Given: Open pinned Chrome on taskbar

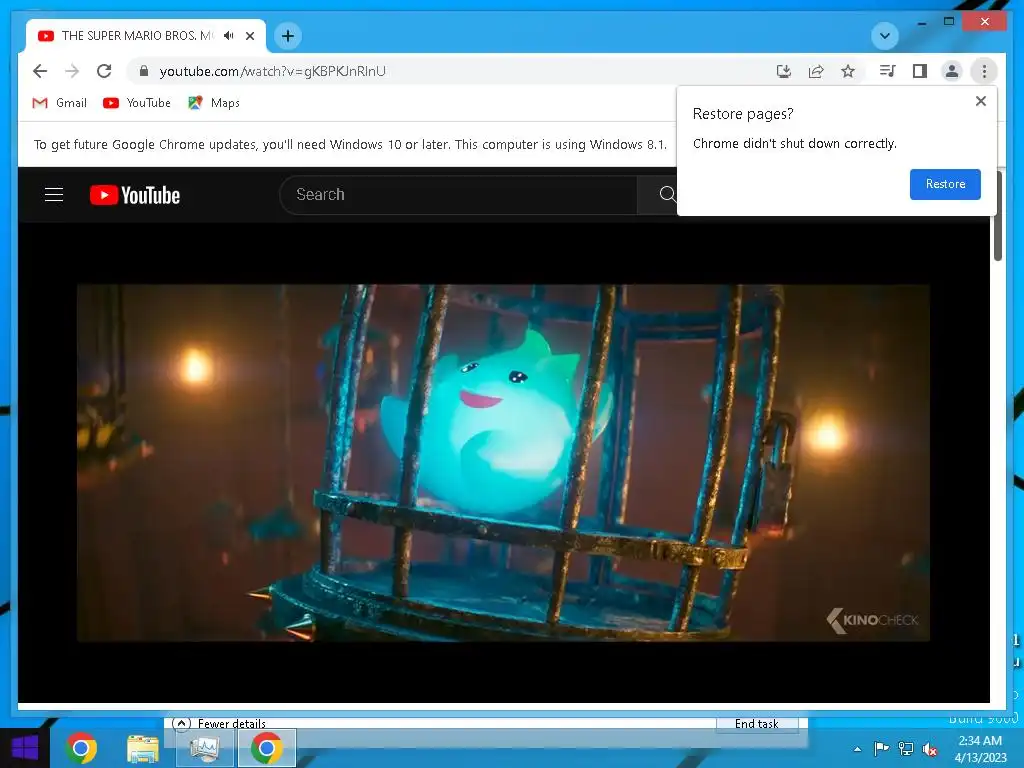Looking at the screenshot, I should coord(81,748).
